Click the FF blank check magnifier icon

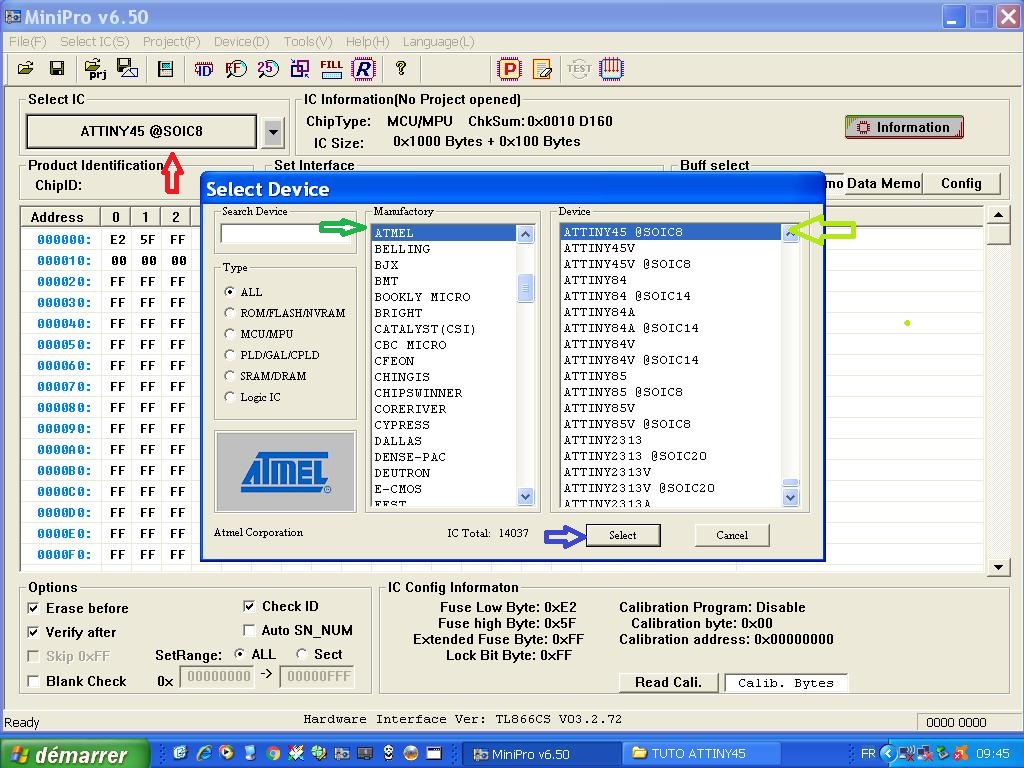tap(236, 69)
